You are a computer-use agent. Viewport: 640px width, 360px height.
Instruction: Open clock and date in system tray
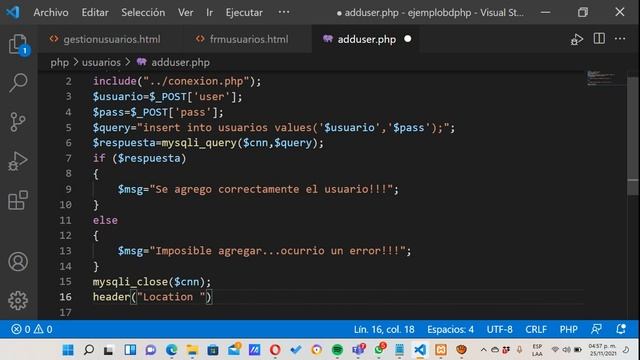(x=602, y=350)
